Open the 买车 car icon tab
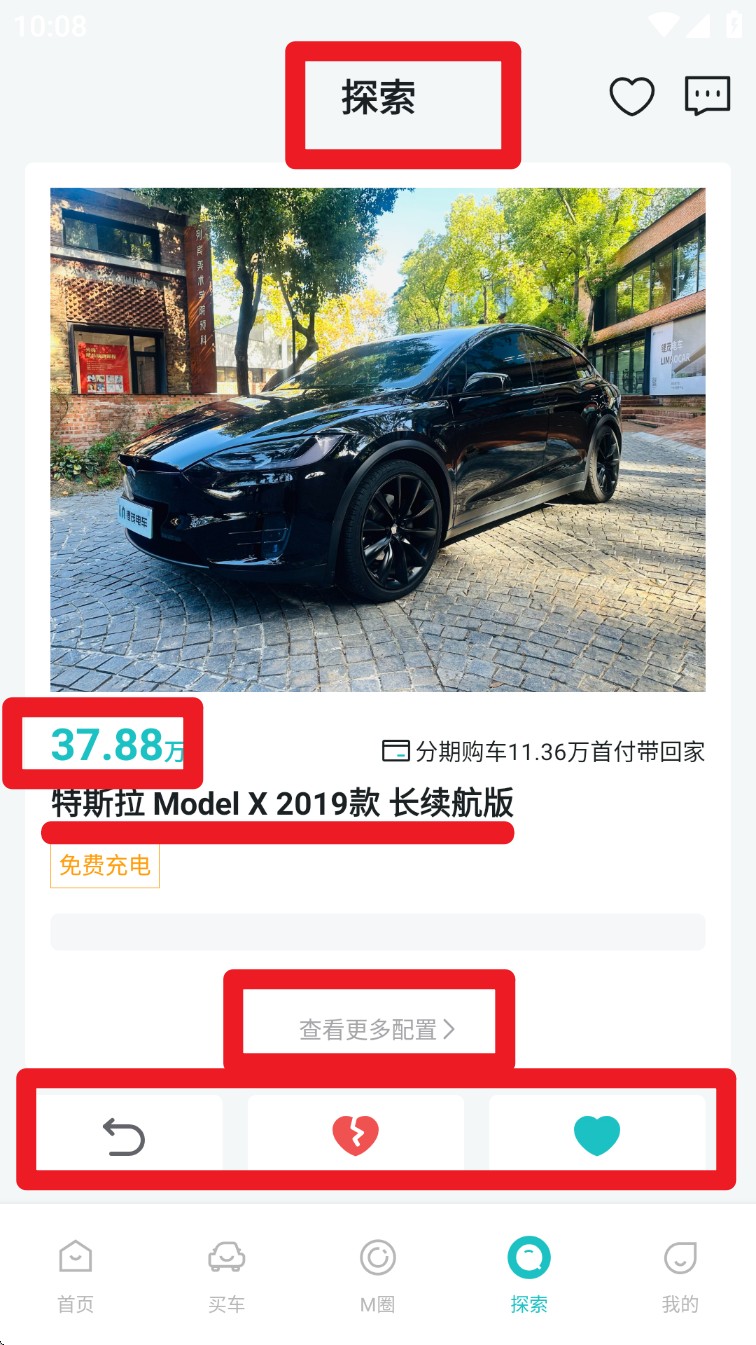Screen dimensions: 756x1345 [226, 1276]
